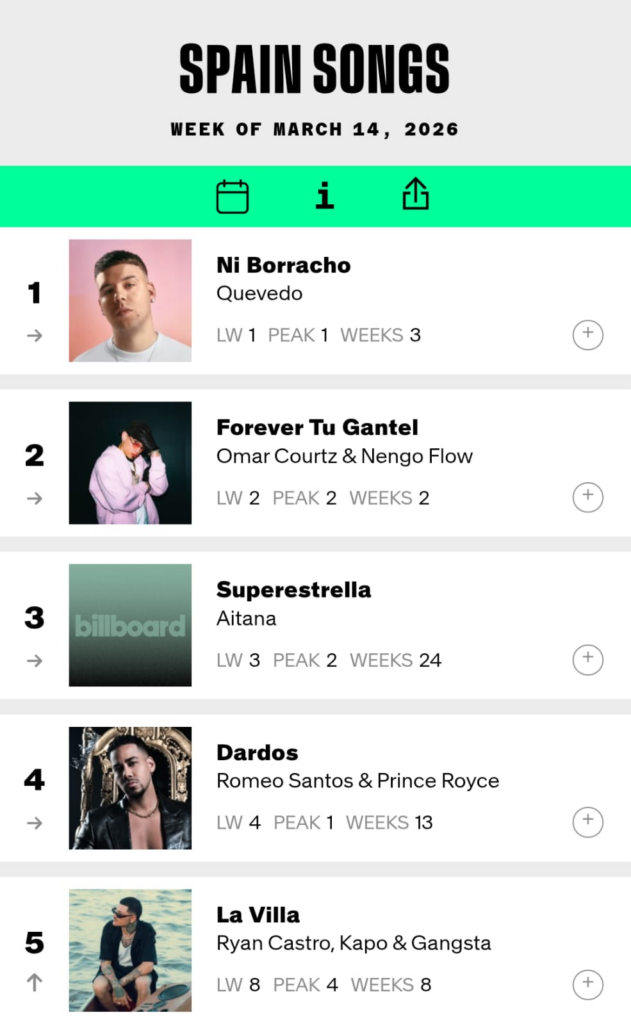Expand details for Ni Borracho
631x1024 pixels.
(x=588, y=335)
